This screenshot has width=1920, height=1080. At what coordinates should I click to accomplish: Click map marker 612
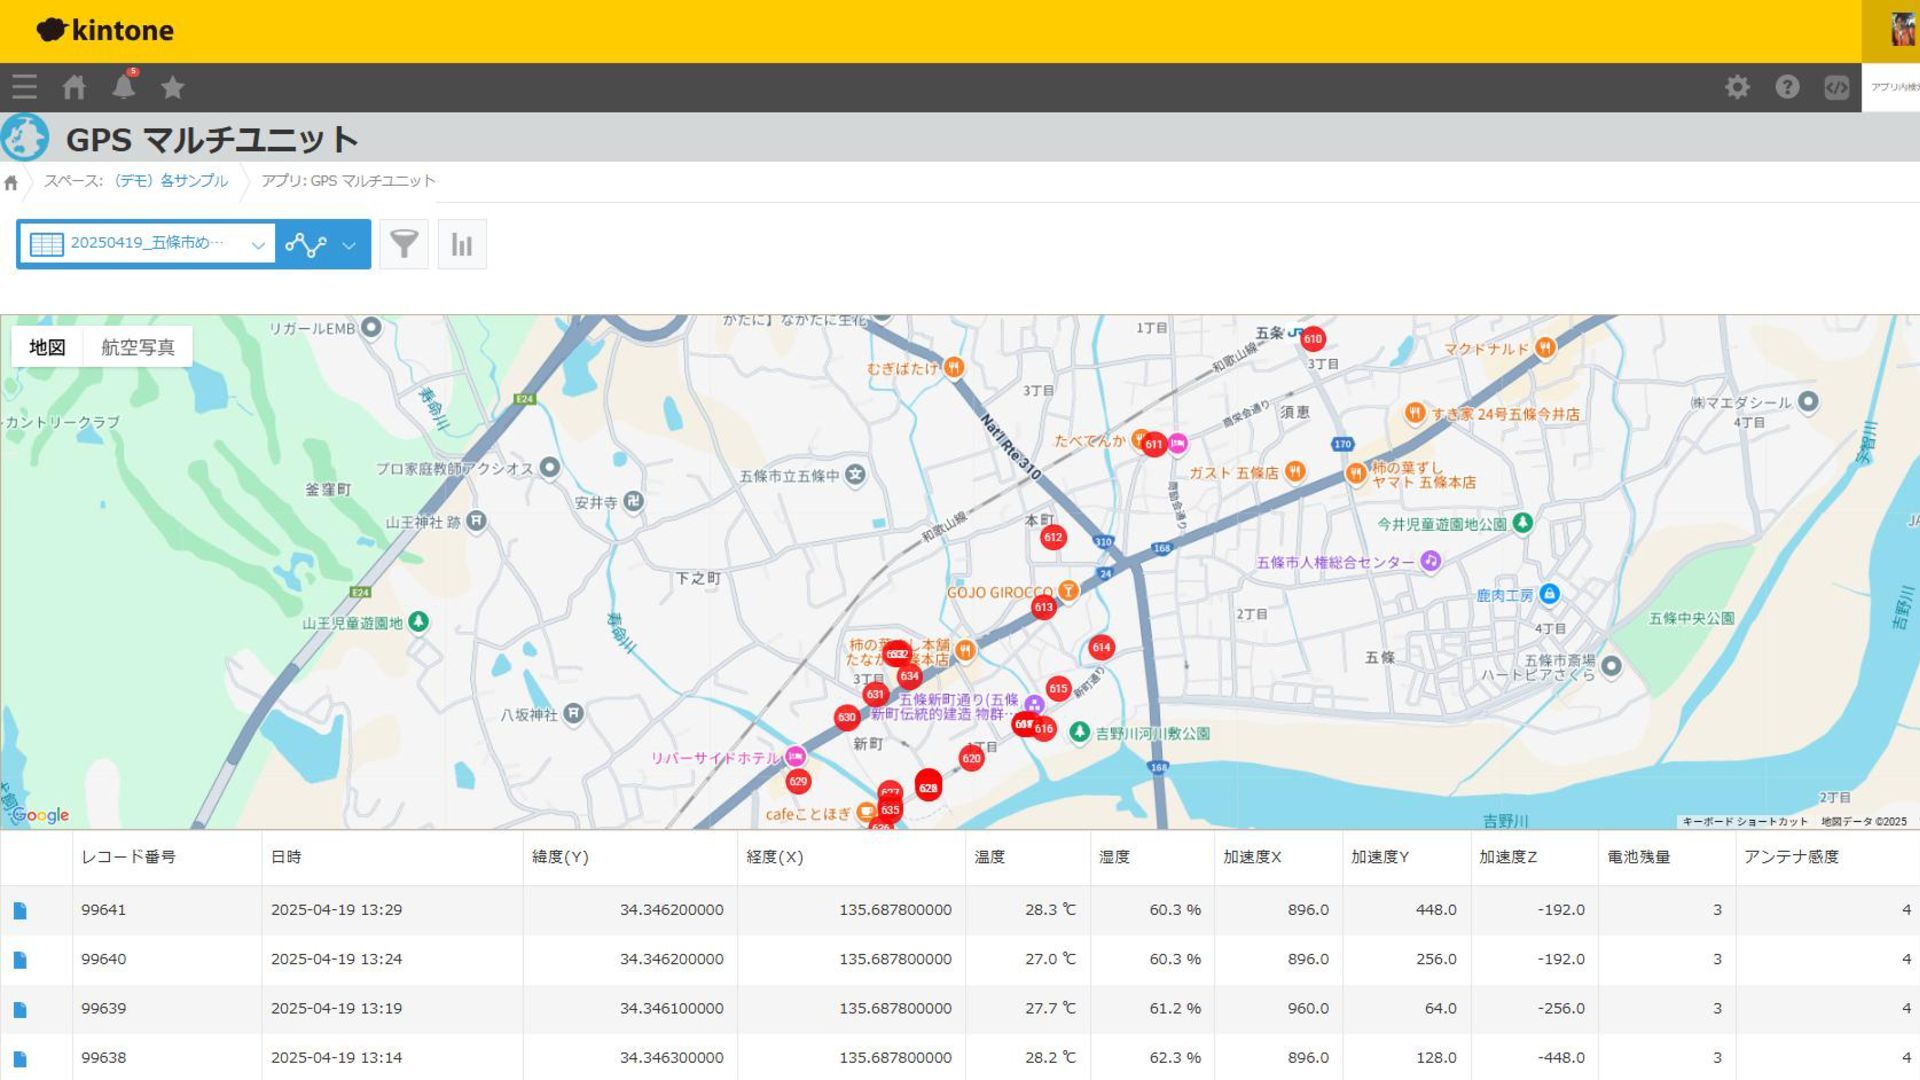pyautogui.click(x=1052, y=538)
